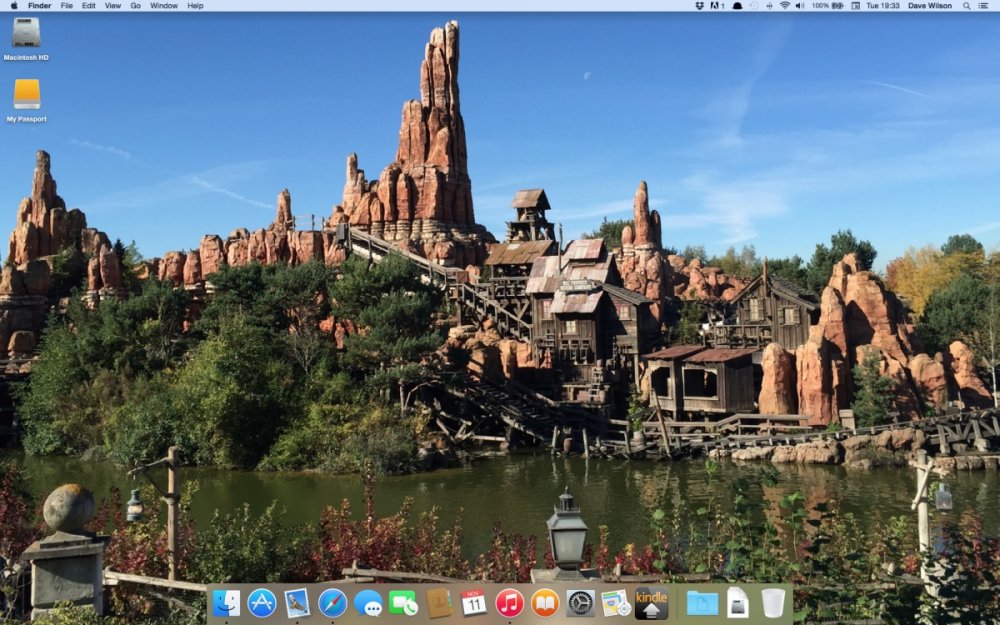Open the Apple menu
1000x625 pixels.
pyautogui.click(x=12, y=6)
